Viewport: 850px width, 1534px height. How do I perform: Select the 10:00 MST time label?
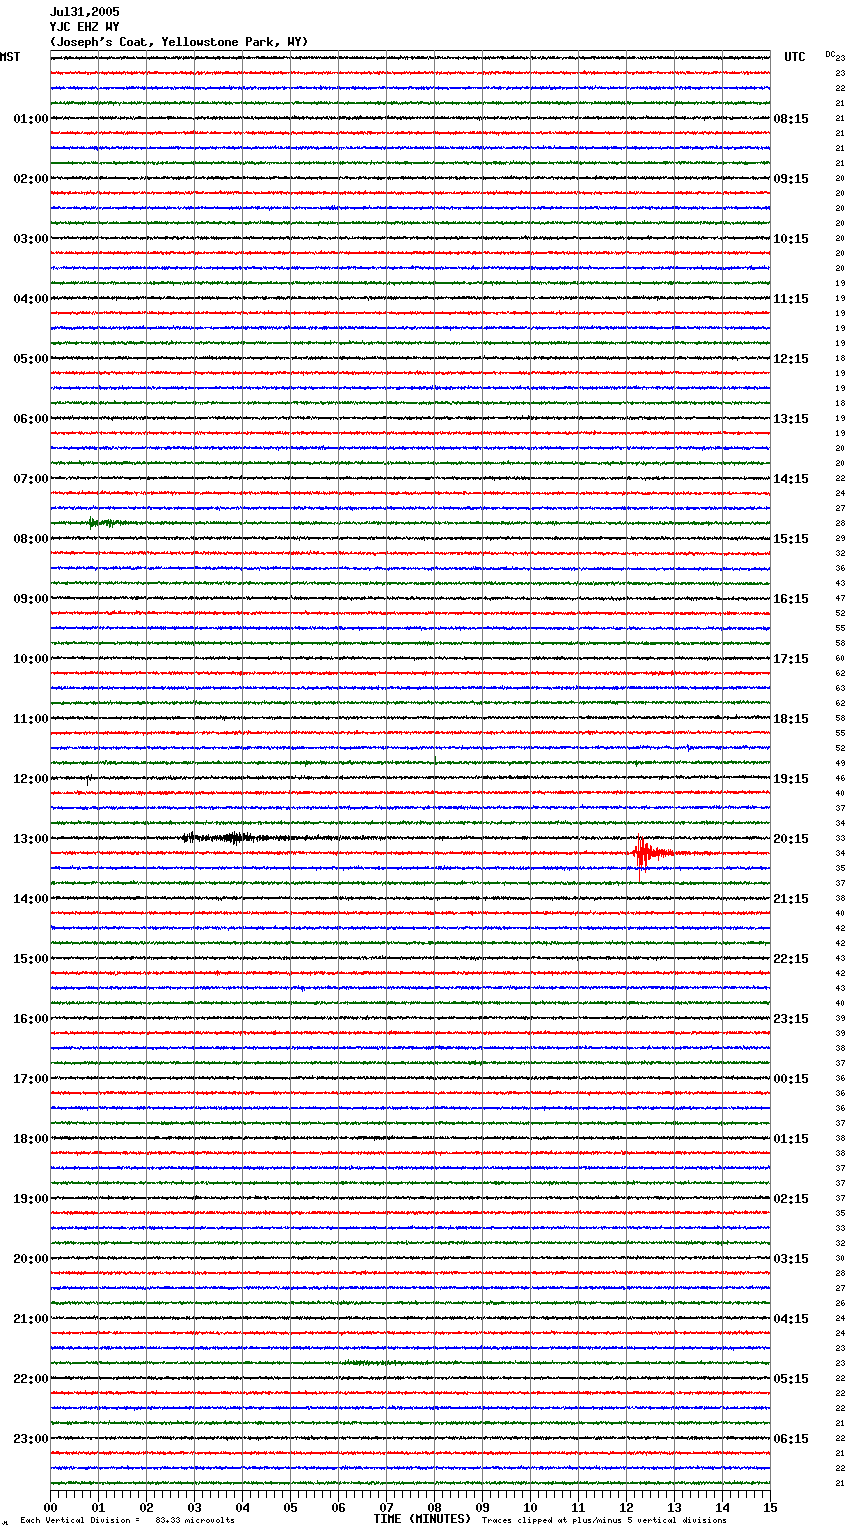(x=31, y=659)
